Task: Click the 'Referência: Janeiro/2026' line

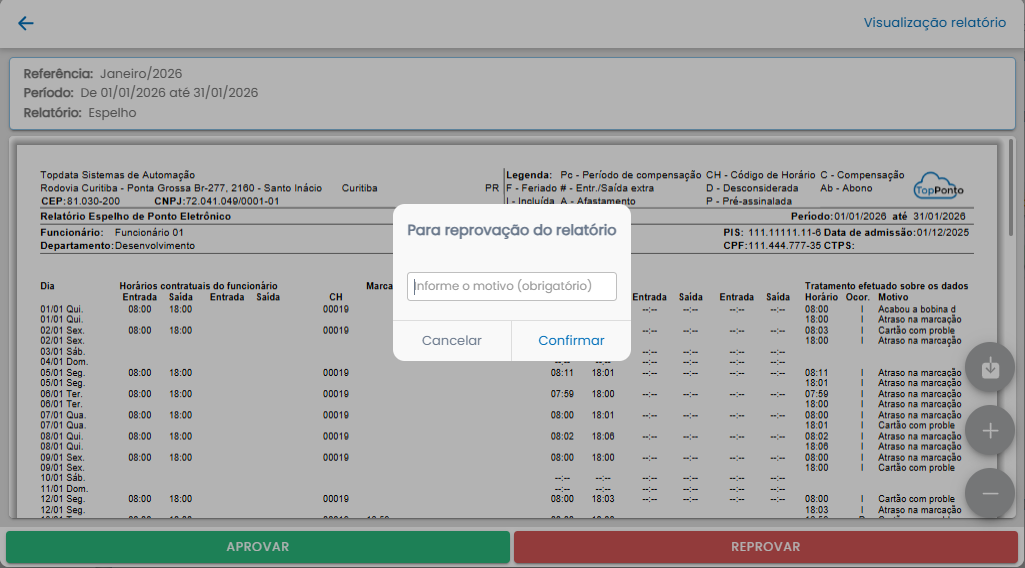Action: click(103, 73)
